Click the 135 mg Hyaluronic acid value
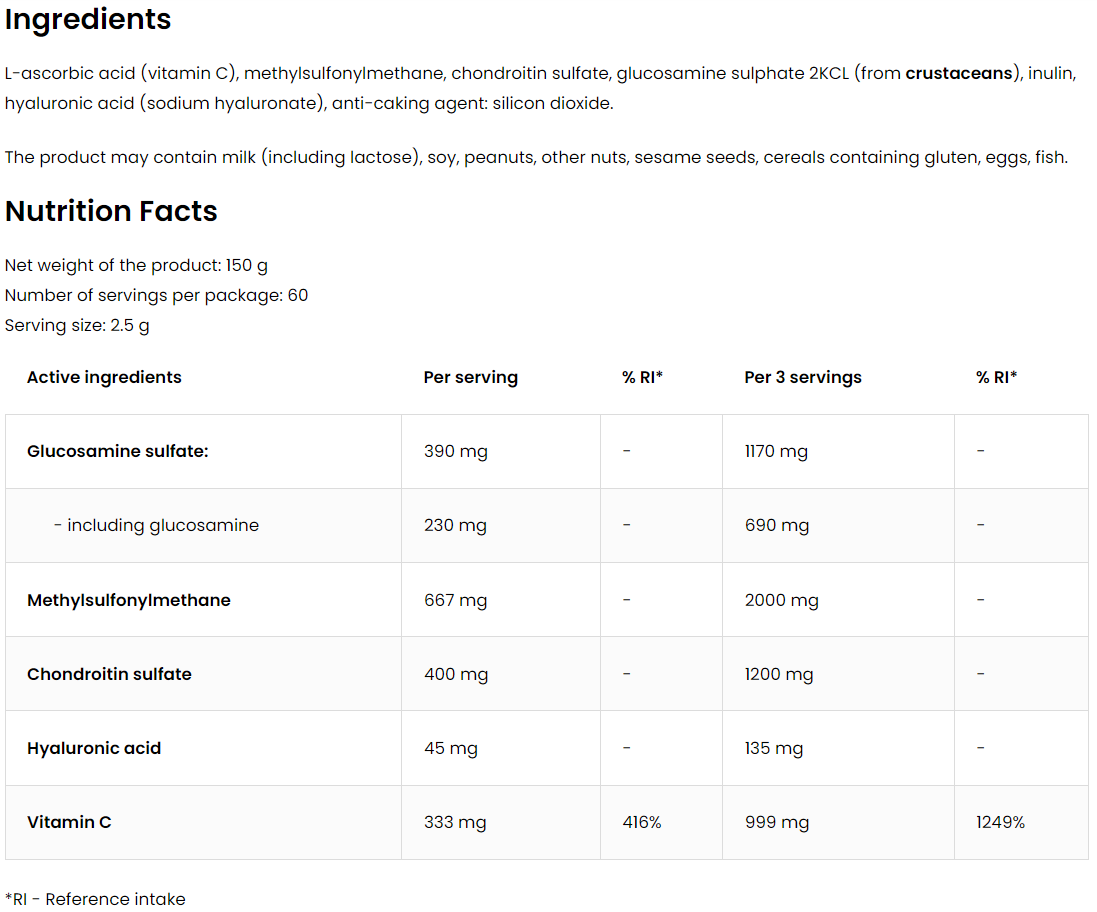Screen dimensions: 1097x912 click(x=774, y=748)
